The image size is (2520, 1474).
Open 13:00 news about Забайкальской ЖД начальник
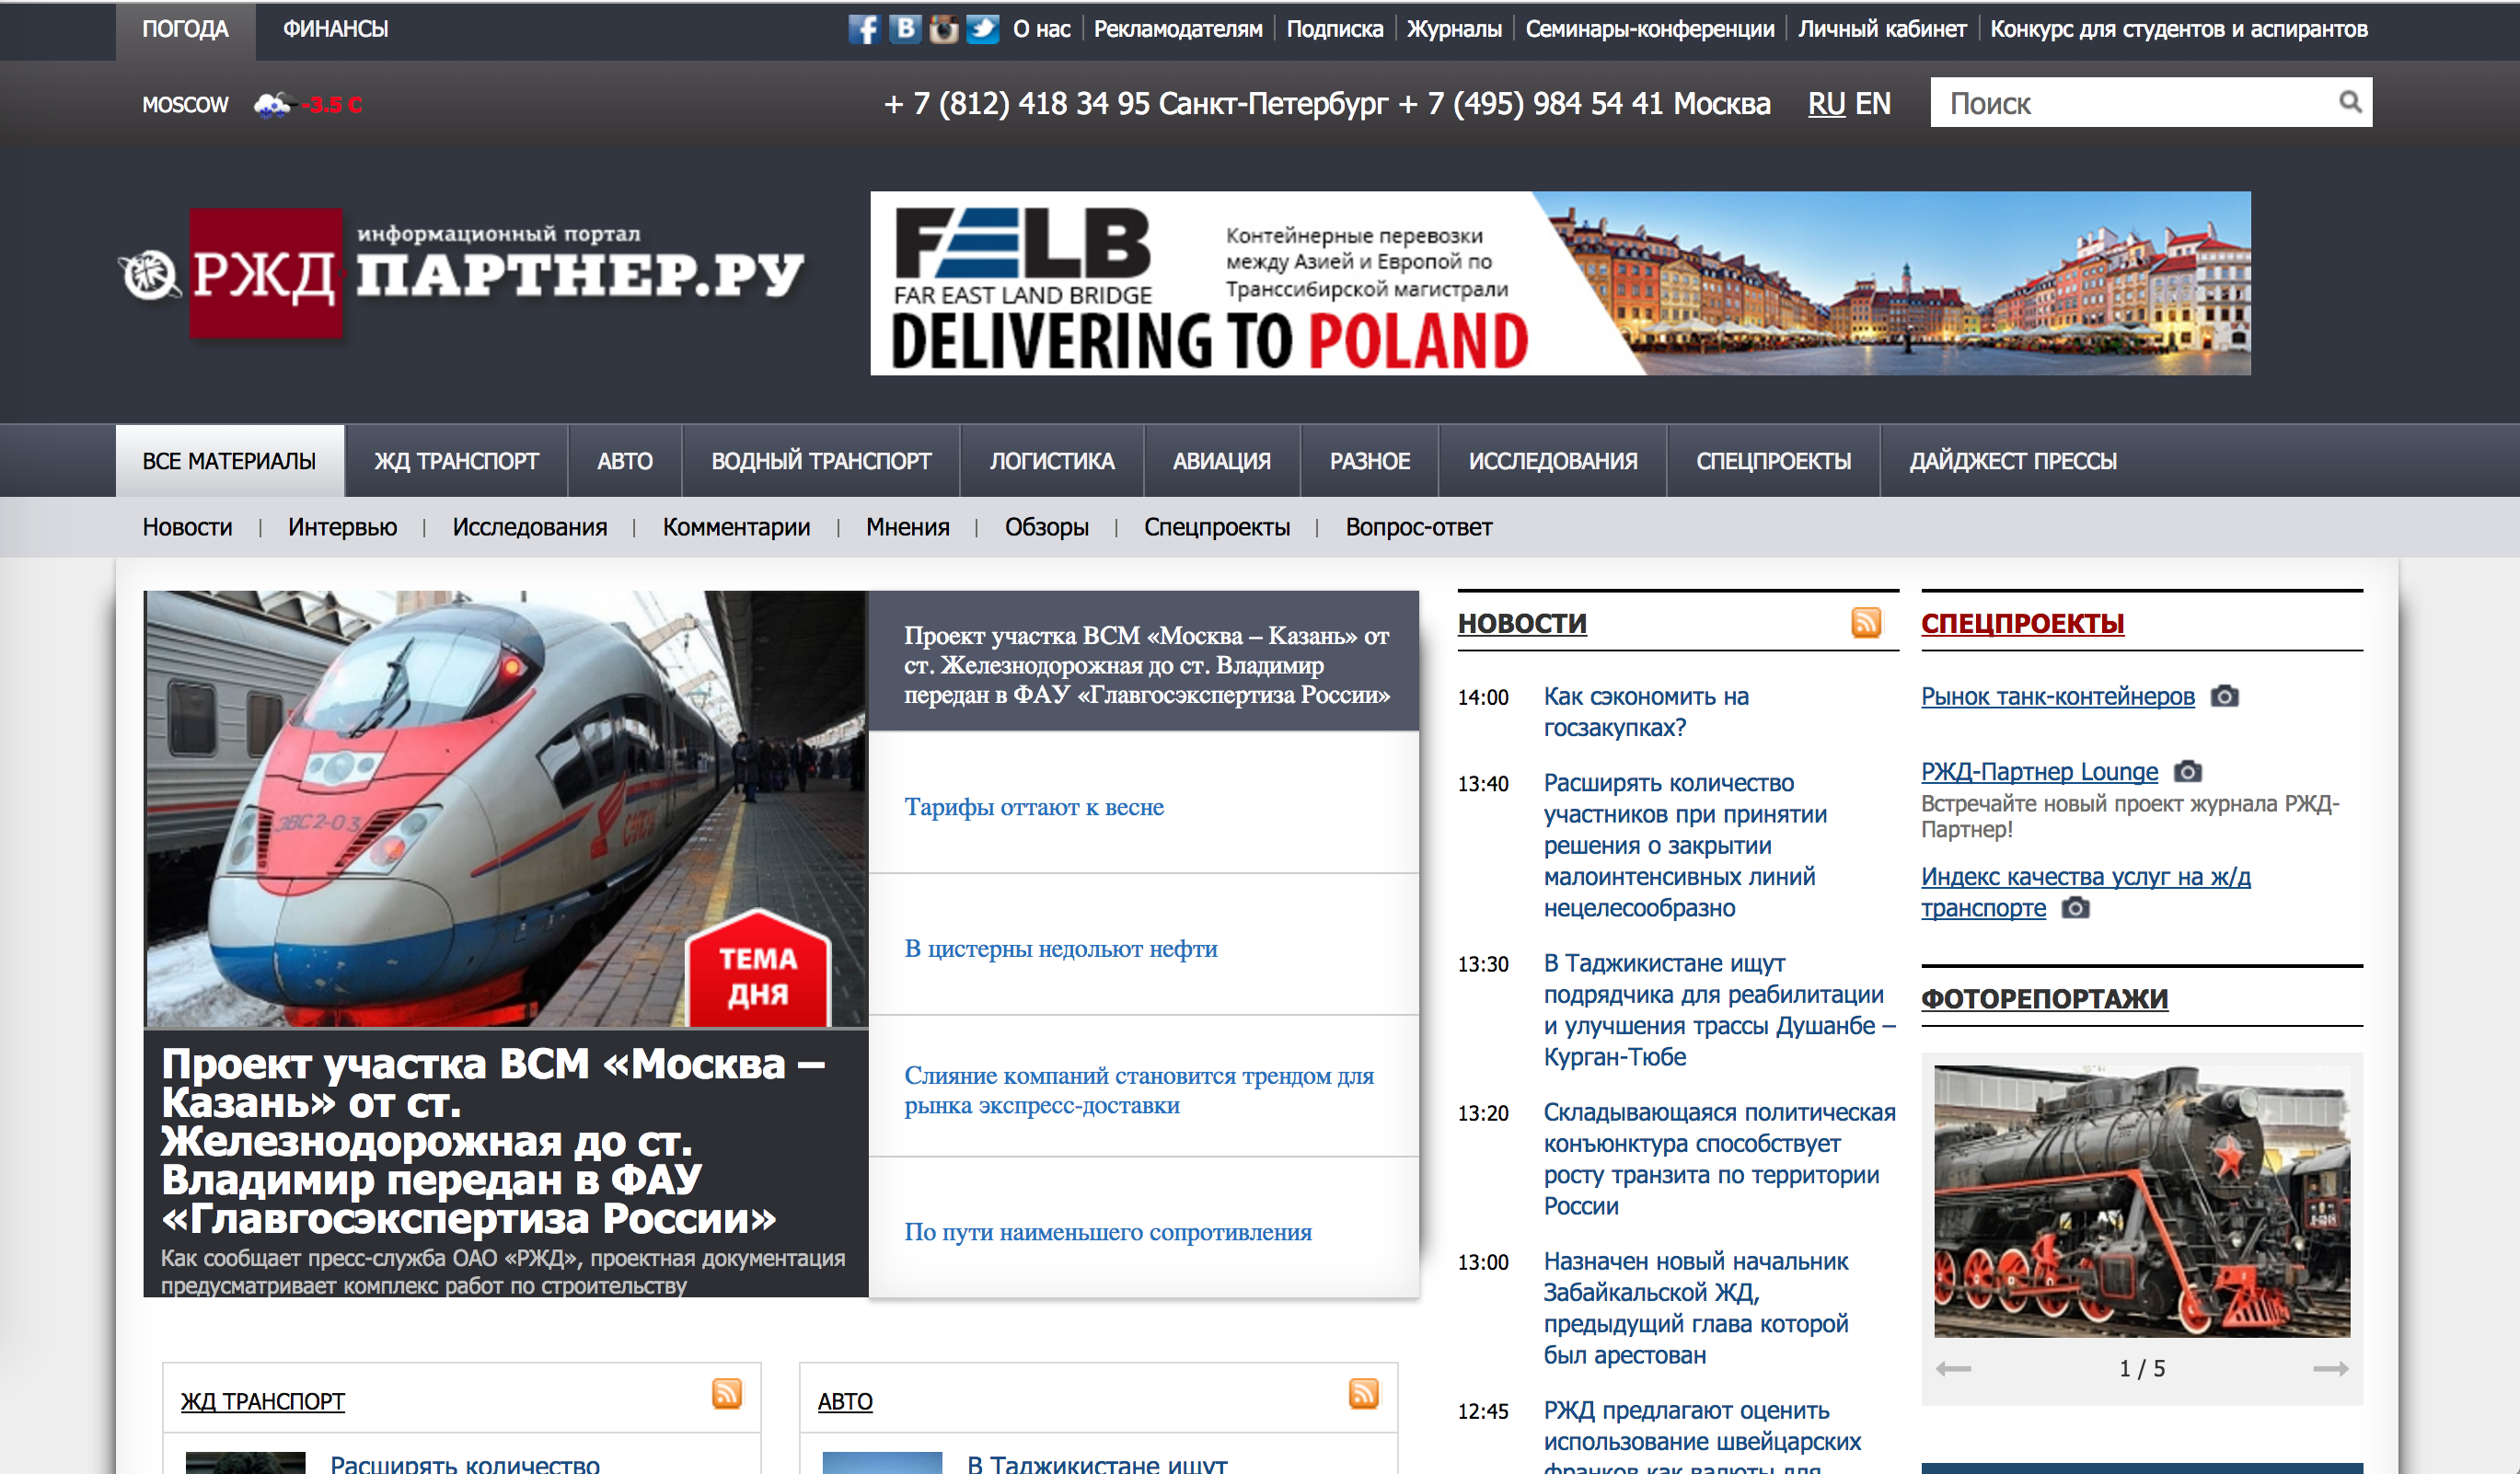tap(1696, 1308)
